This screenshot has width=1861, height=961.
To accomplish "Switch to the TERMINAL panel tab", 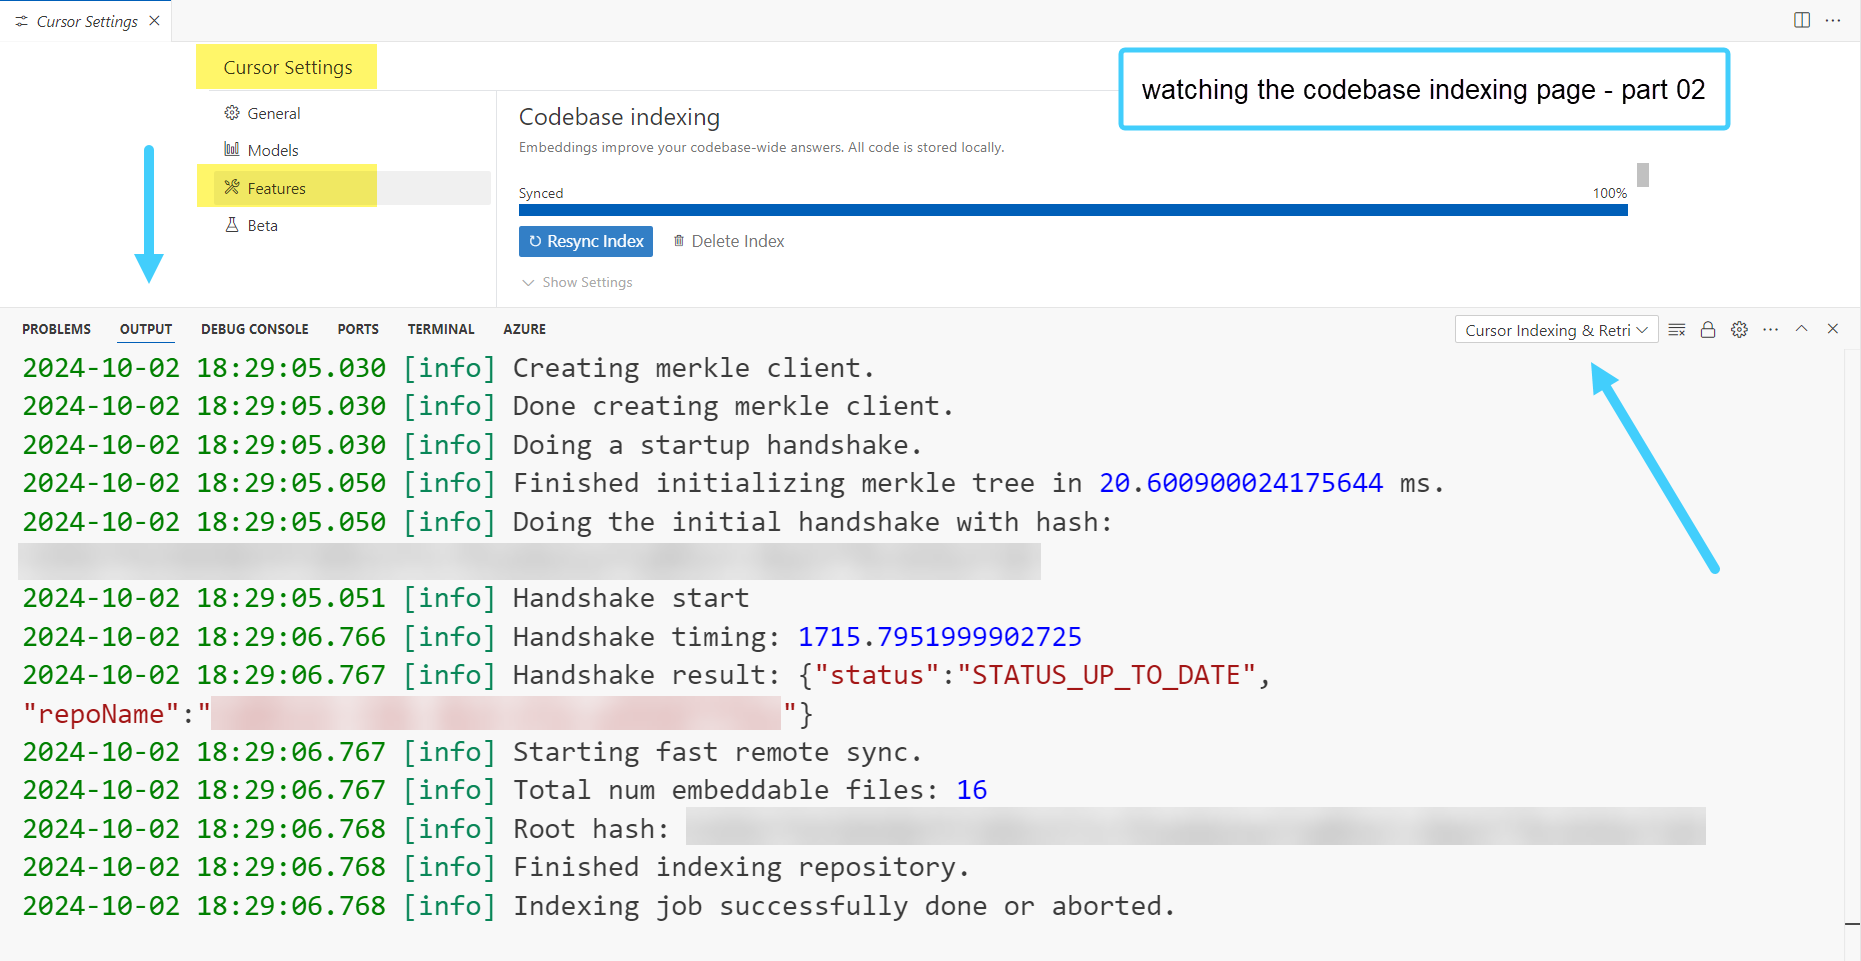I will coord(441,329).
